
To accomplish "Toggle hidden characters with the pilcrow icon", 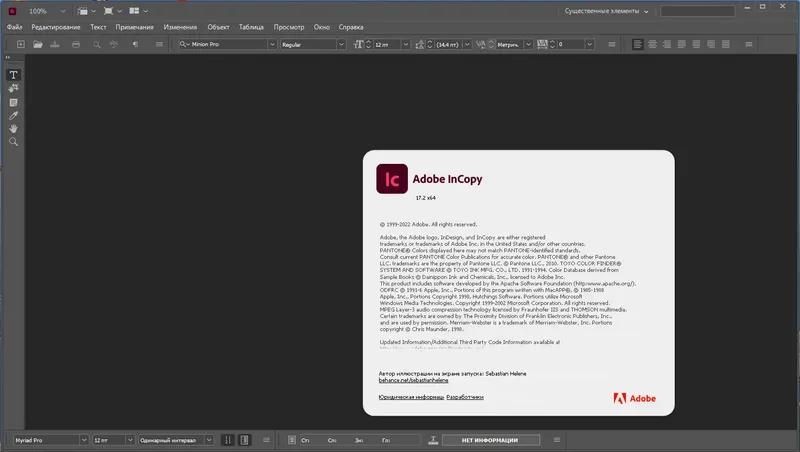I will pos(135,44).
